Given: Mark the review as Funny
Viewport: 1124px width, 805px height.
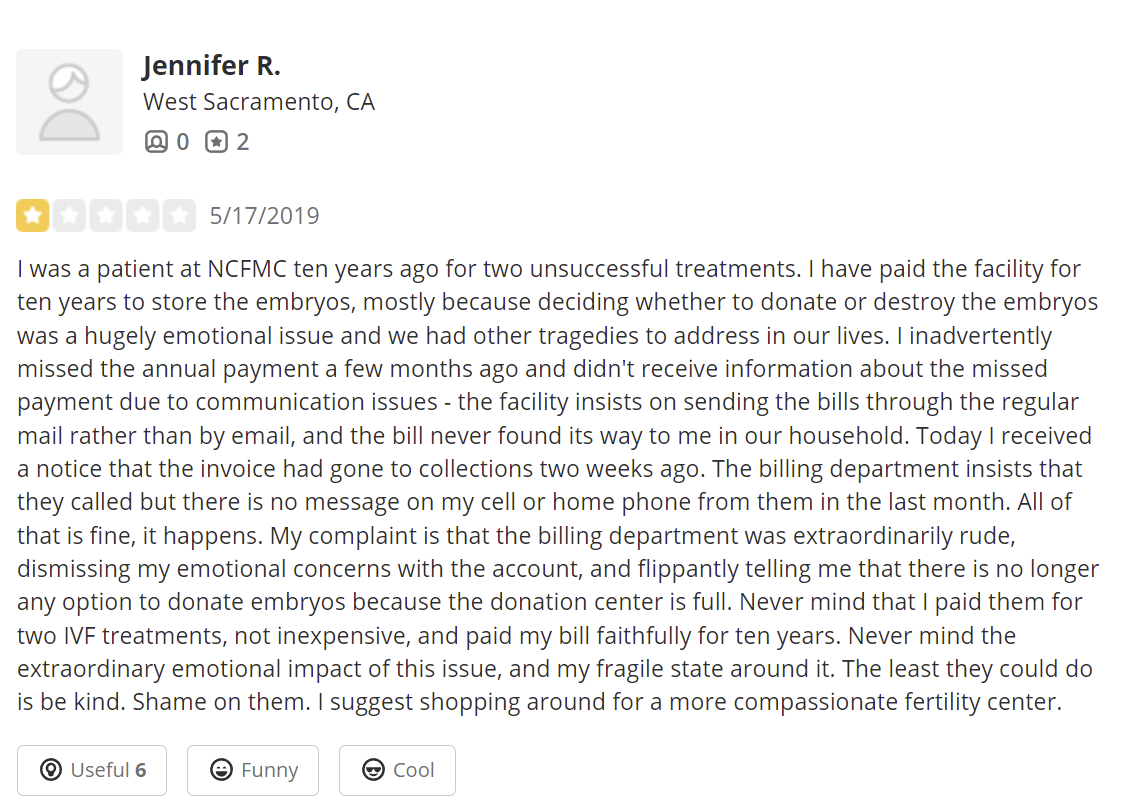Looking at the screenshot, I should pyautogui.click(x=253, y=770).
